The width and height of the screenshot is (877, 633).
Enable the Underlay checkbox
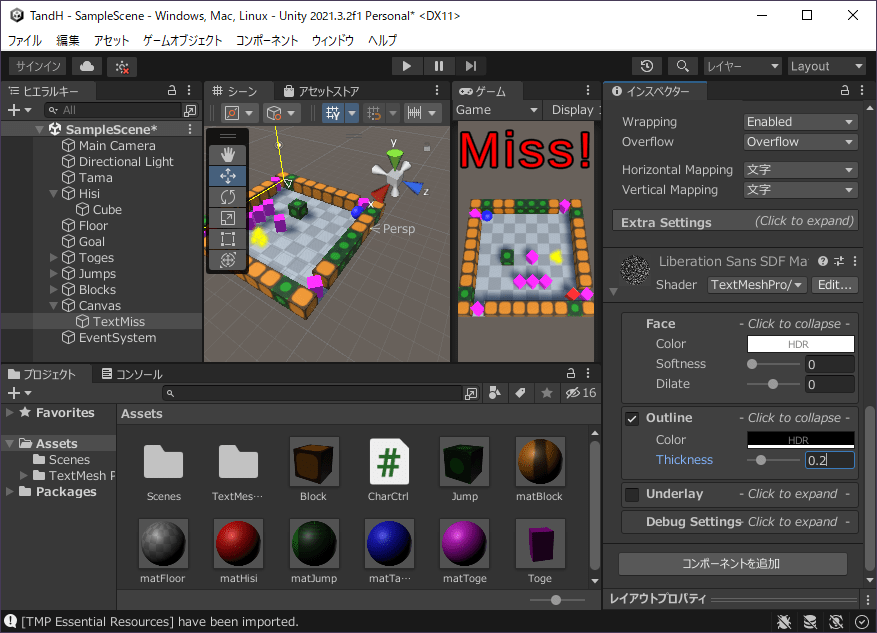tap(632, 495)
